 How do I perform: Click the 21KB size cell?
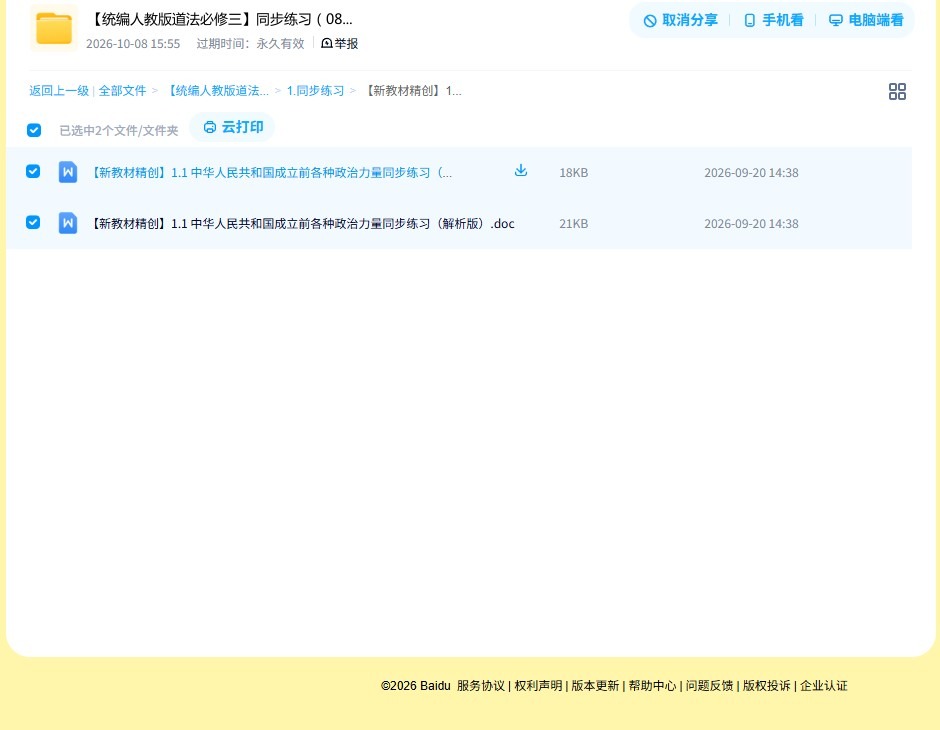[x=574, y=224]
